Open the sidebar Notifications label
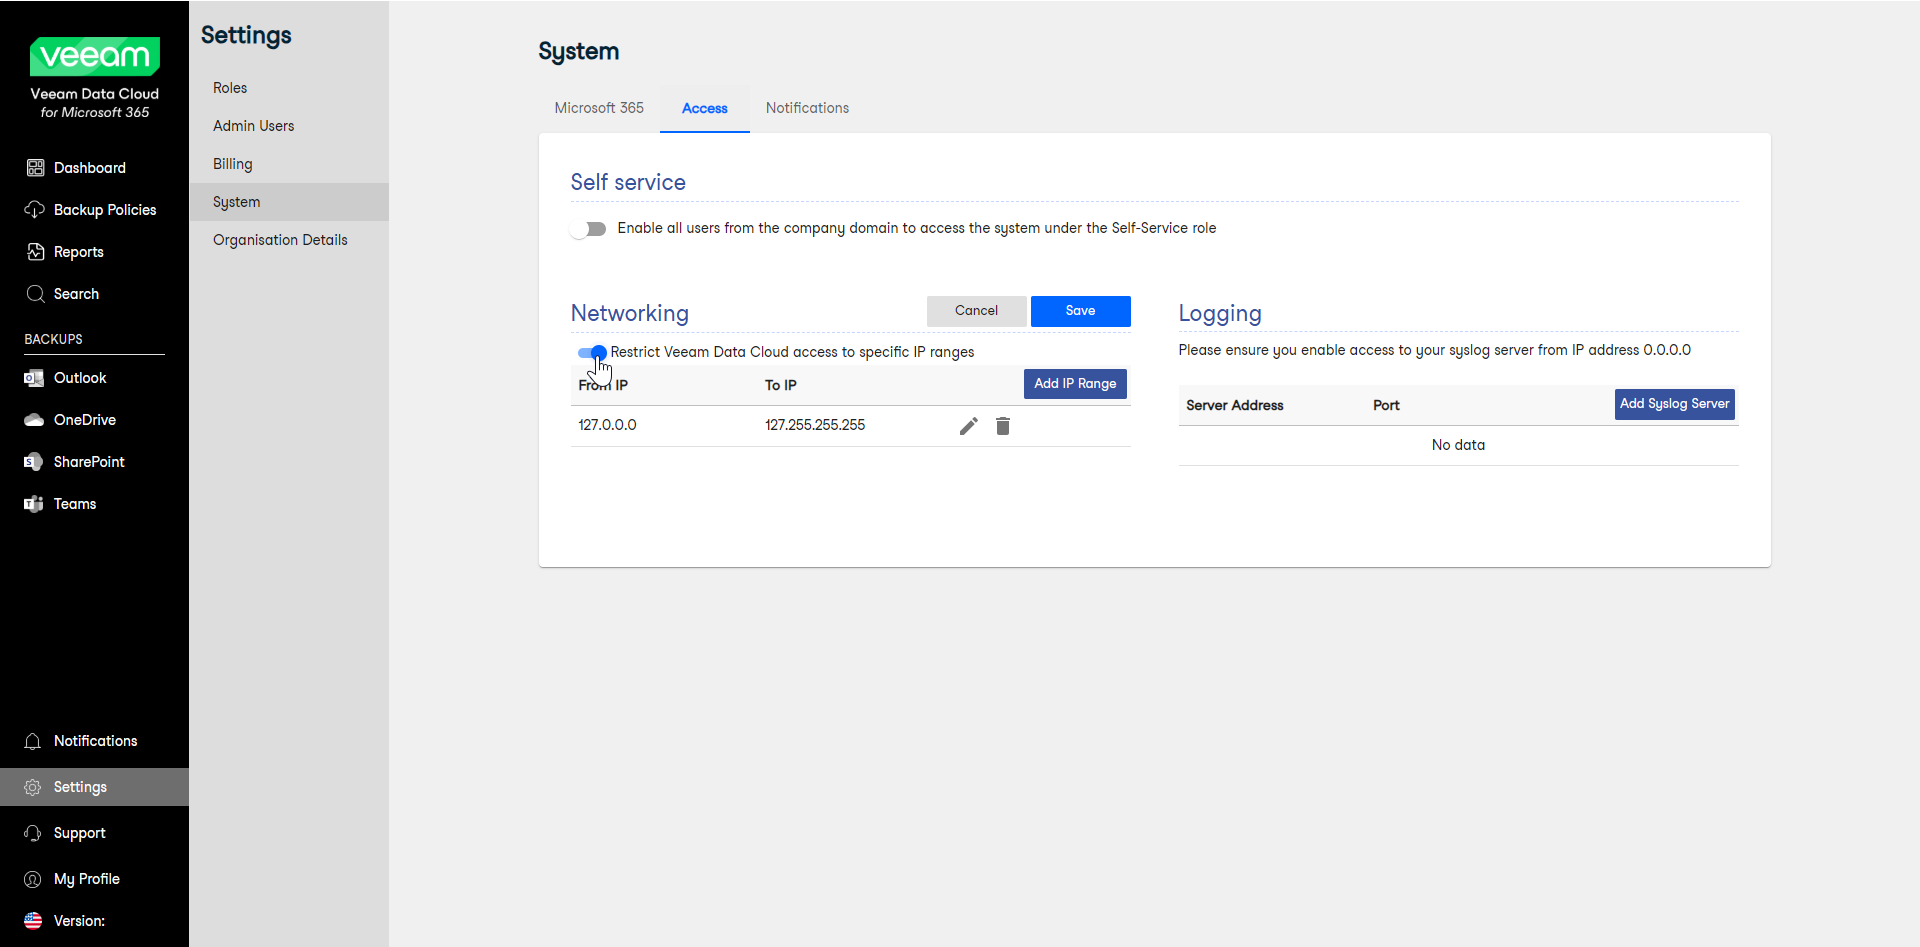This screenshot has width=1920, height=947. [x=96, y=741]
